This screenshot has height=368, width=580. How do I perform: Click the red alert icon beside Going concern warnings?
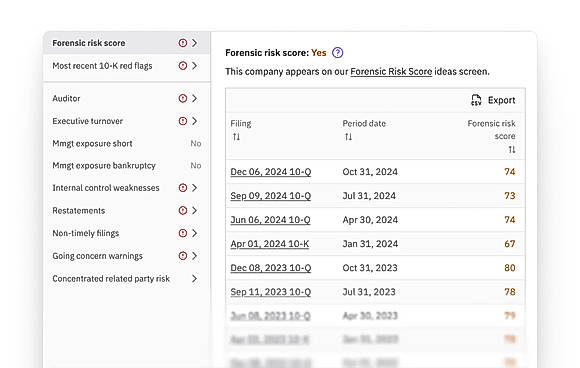[183, 256]
